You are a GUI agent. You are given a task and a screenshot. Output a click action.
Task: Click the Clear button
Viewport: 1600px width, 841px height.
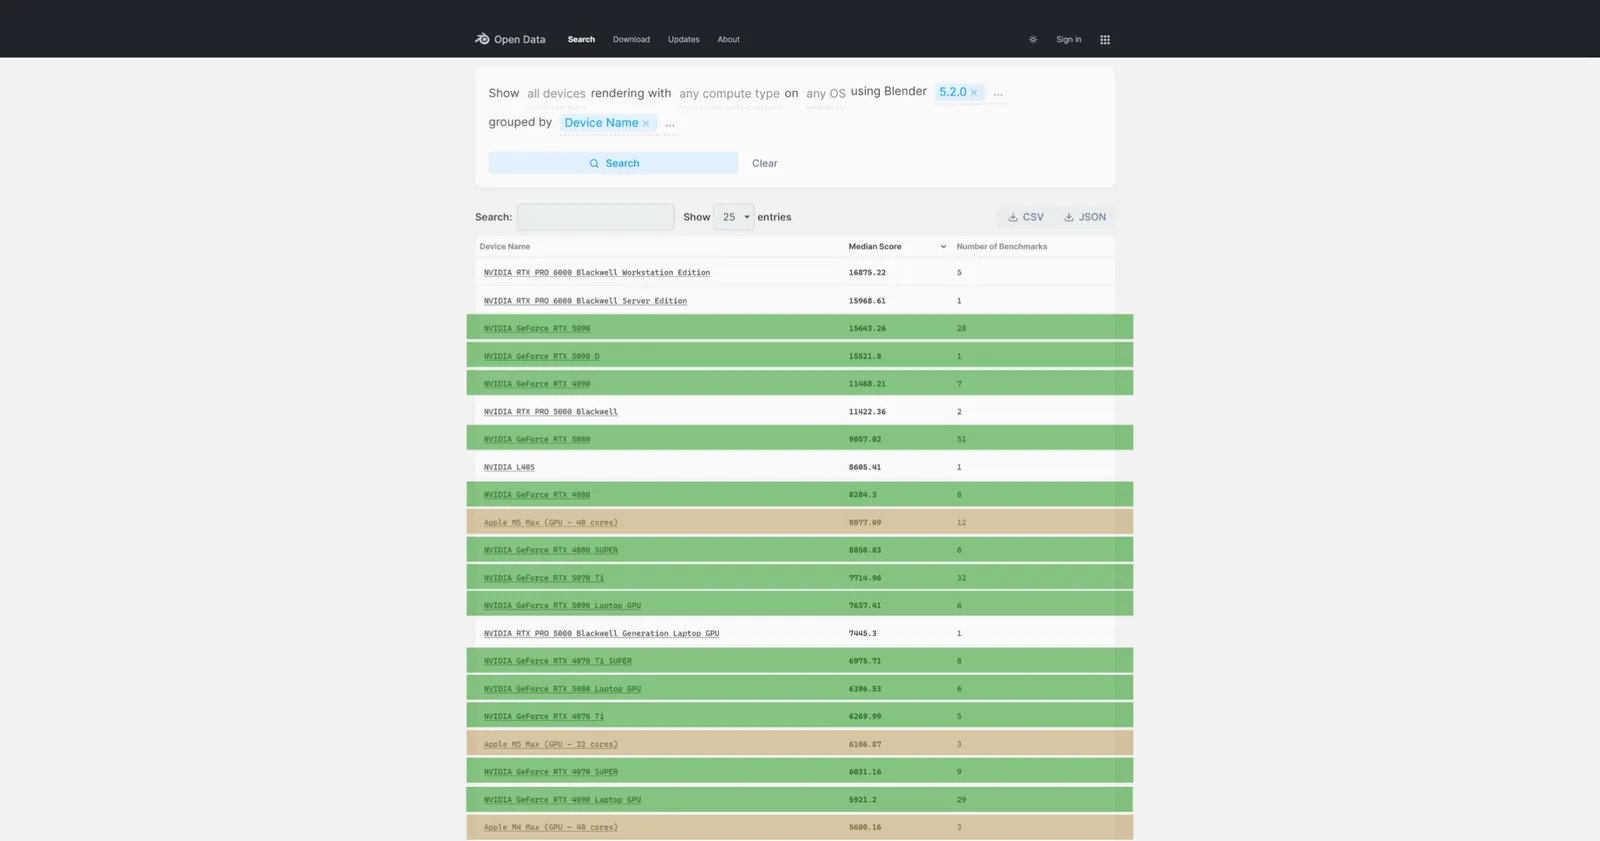point(765,163)
